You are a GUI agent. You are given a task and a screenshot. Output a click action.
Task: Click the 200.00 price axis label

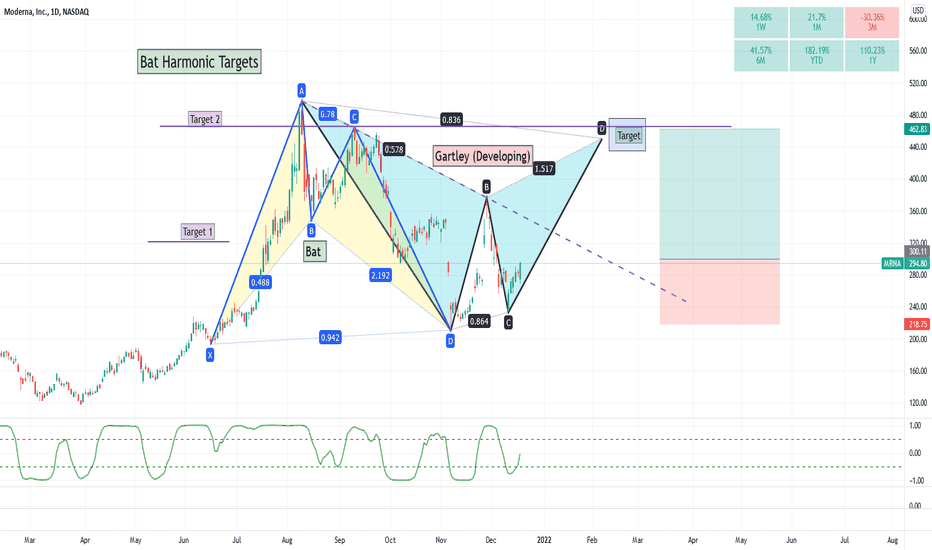(918, 339)
